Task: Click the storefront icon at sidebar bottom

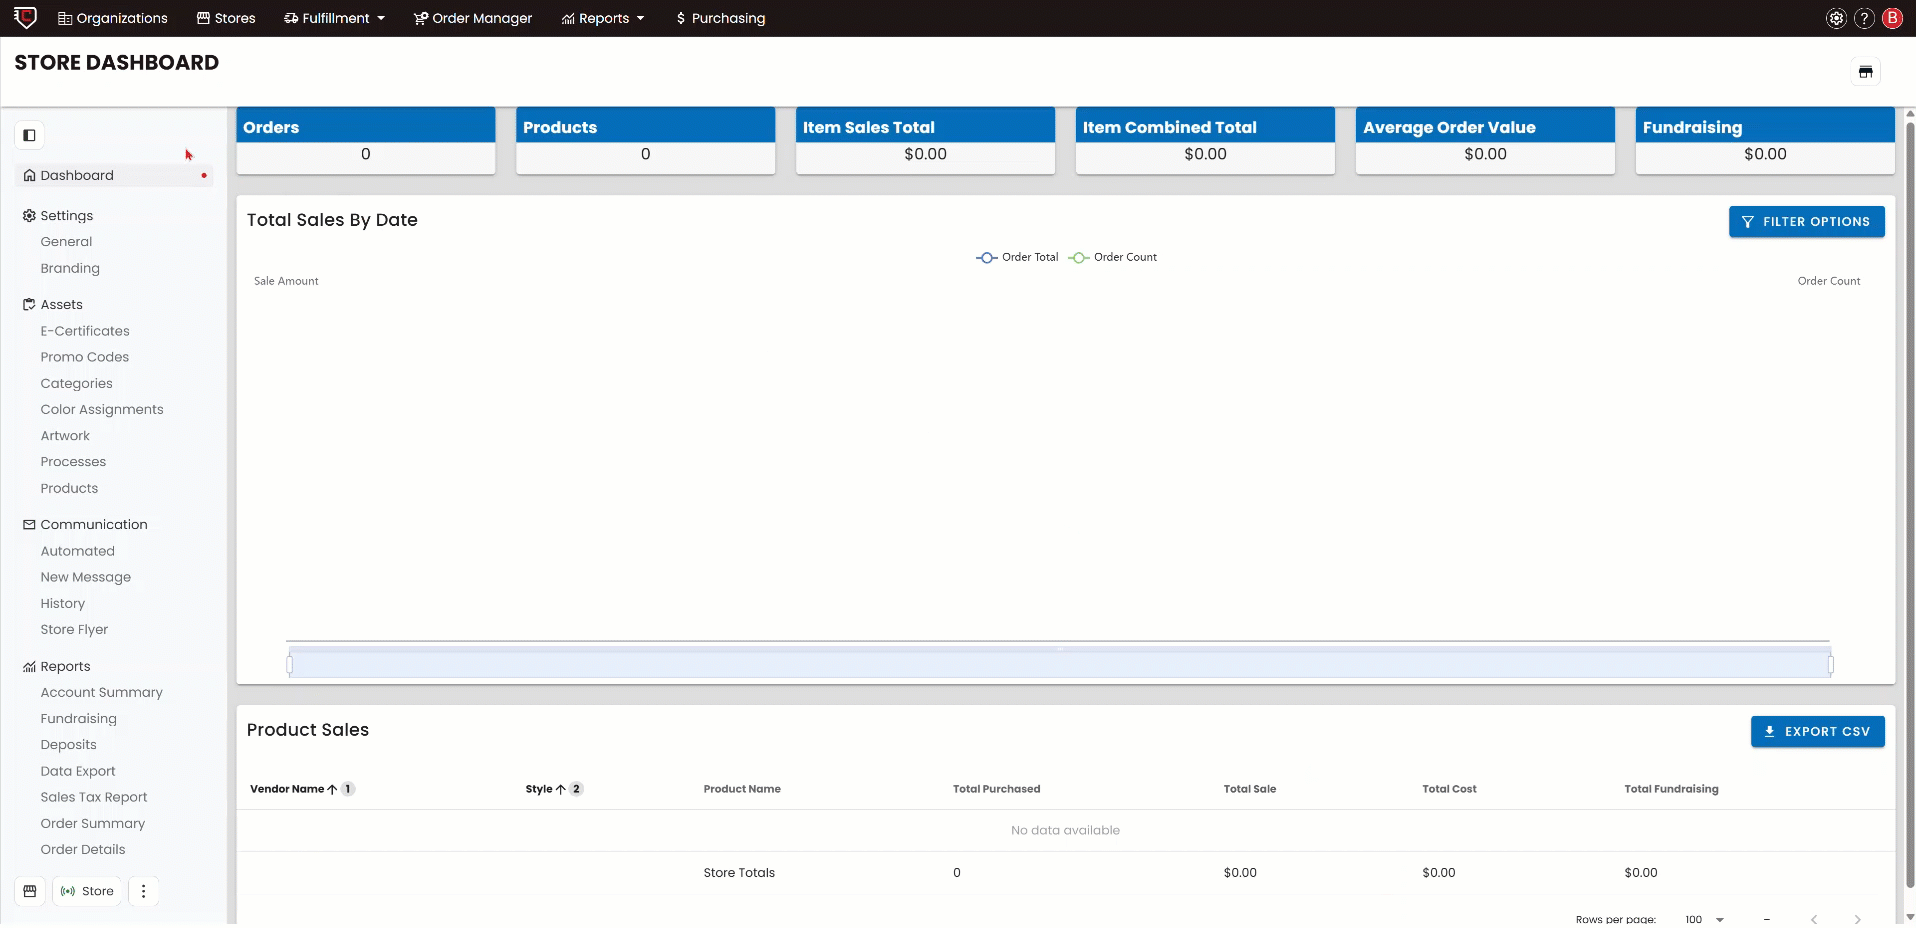Action: click(30, 891)
